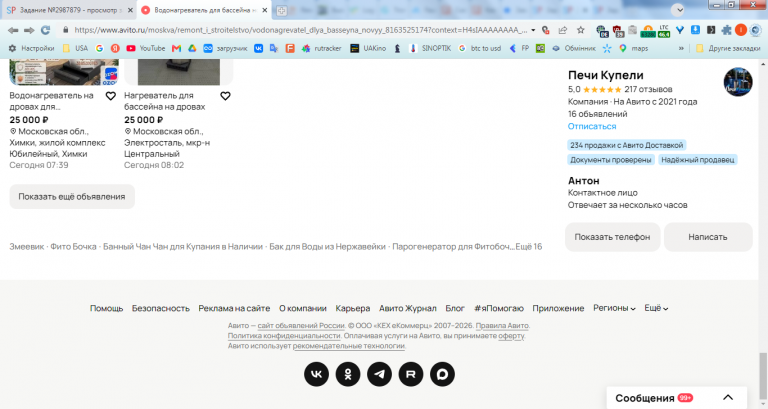Expand the address bar URL dropdown arrow
The width and height of the screenshot is (768, 409).
(533, 30)
